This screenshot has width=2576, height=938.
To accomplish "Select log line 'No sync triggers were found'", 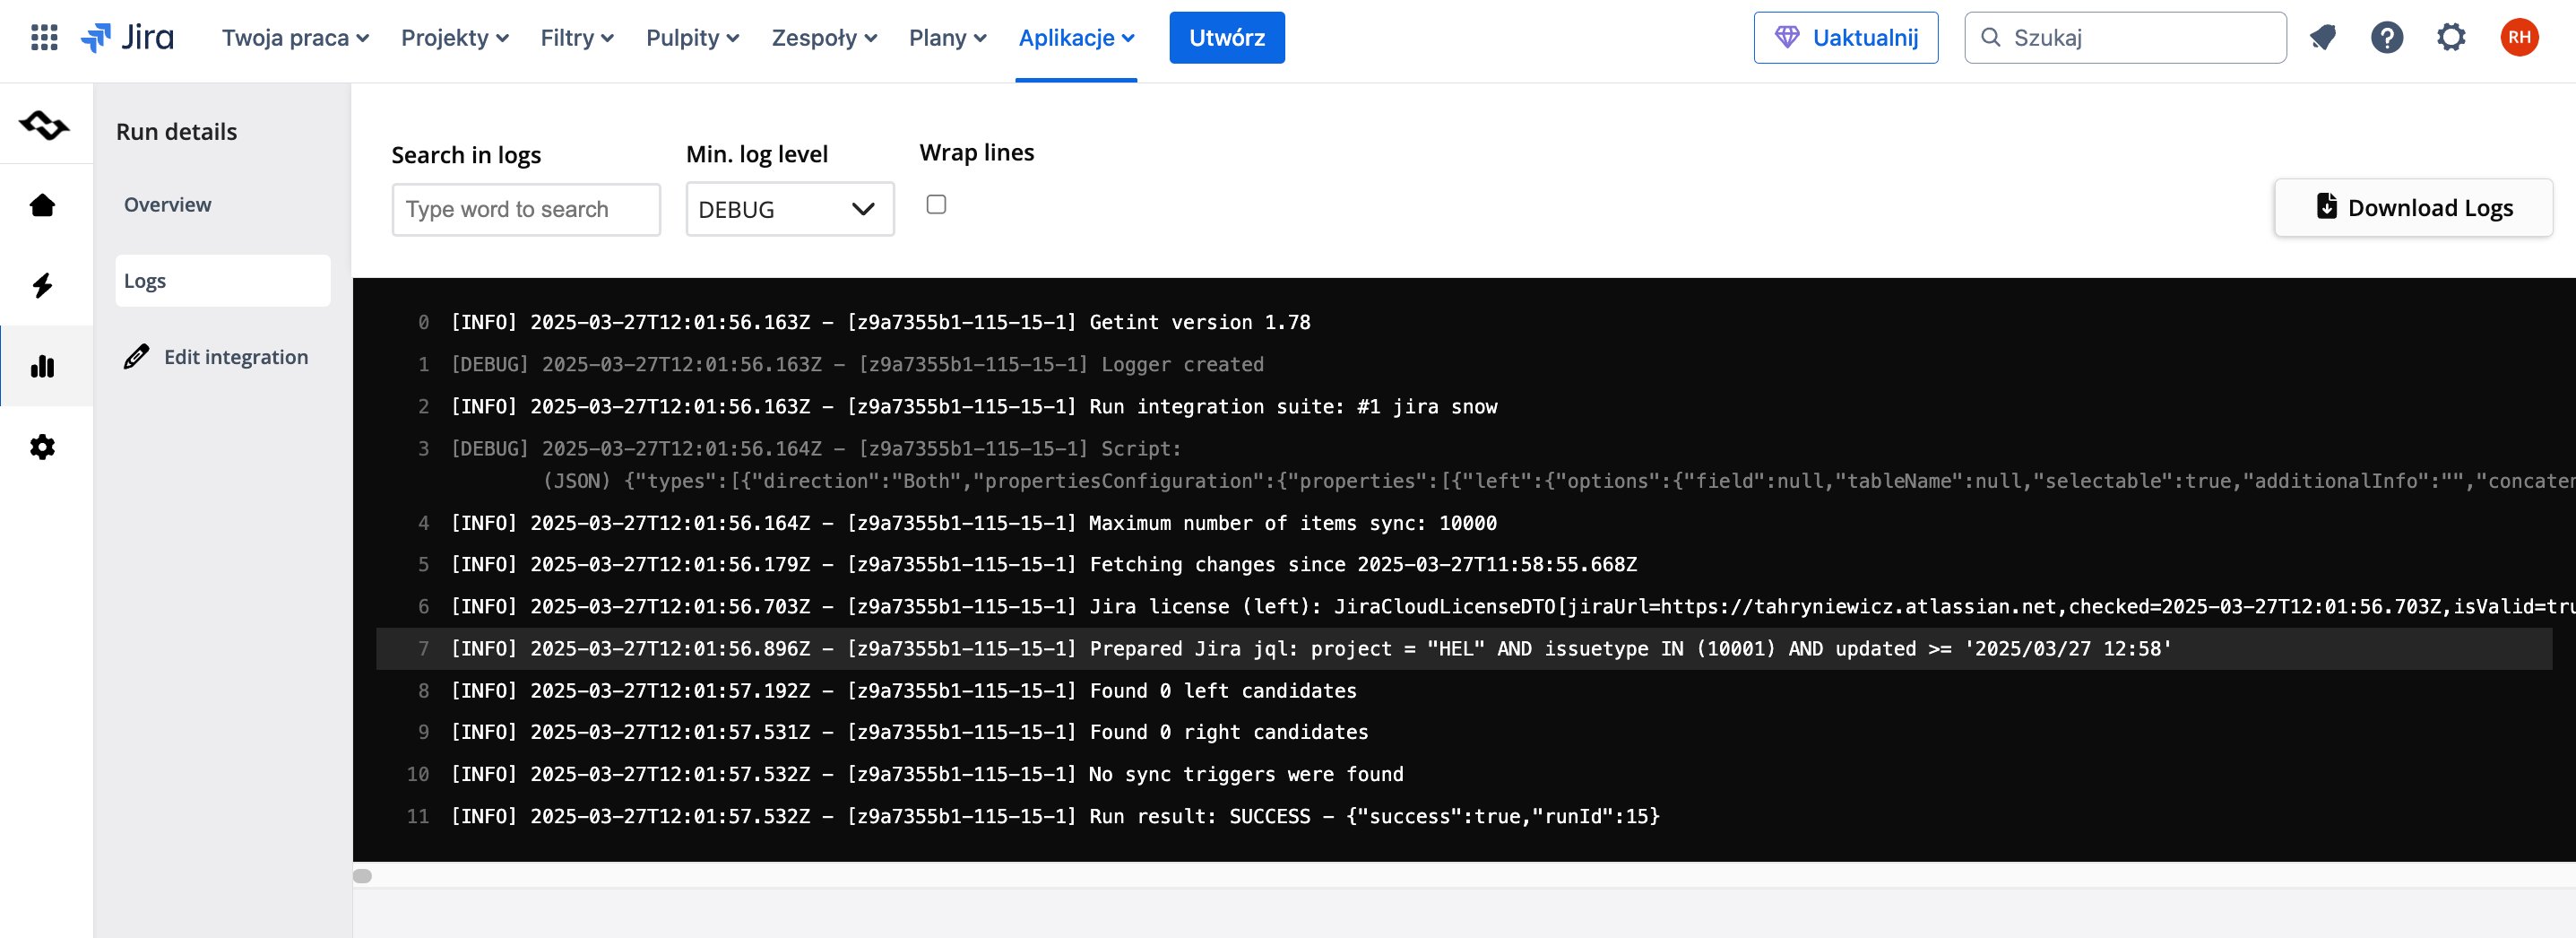I will [x=1464, y=774].
